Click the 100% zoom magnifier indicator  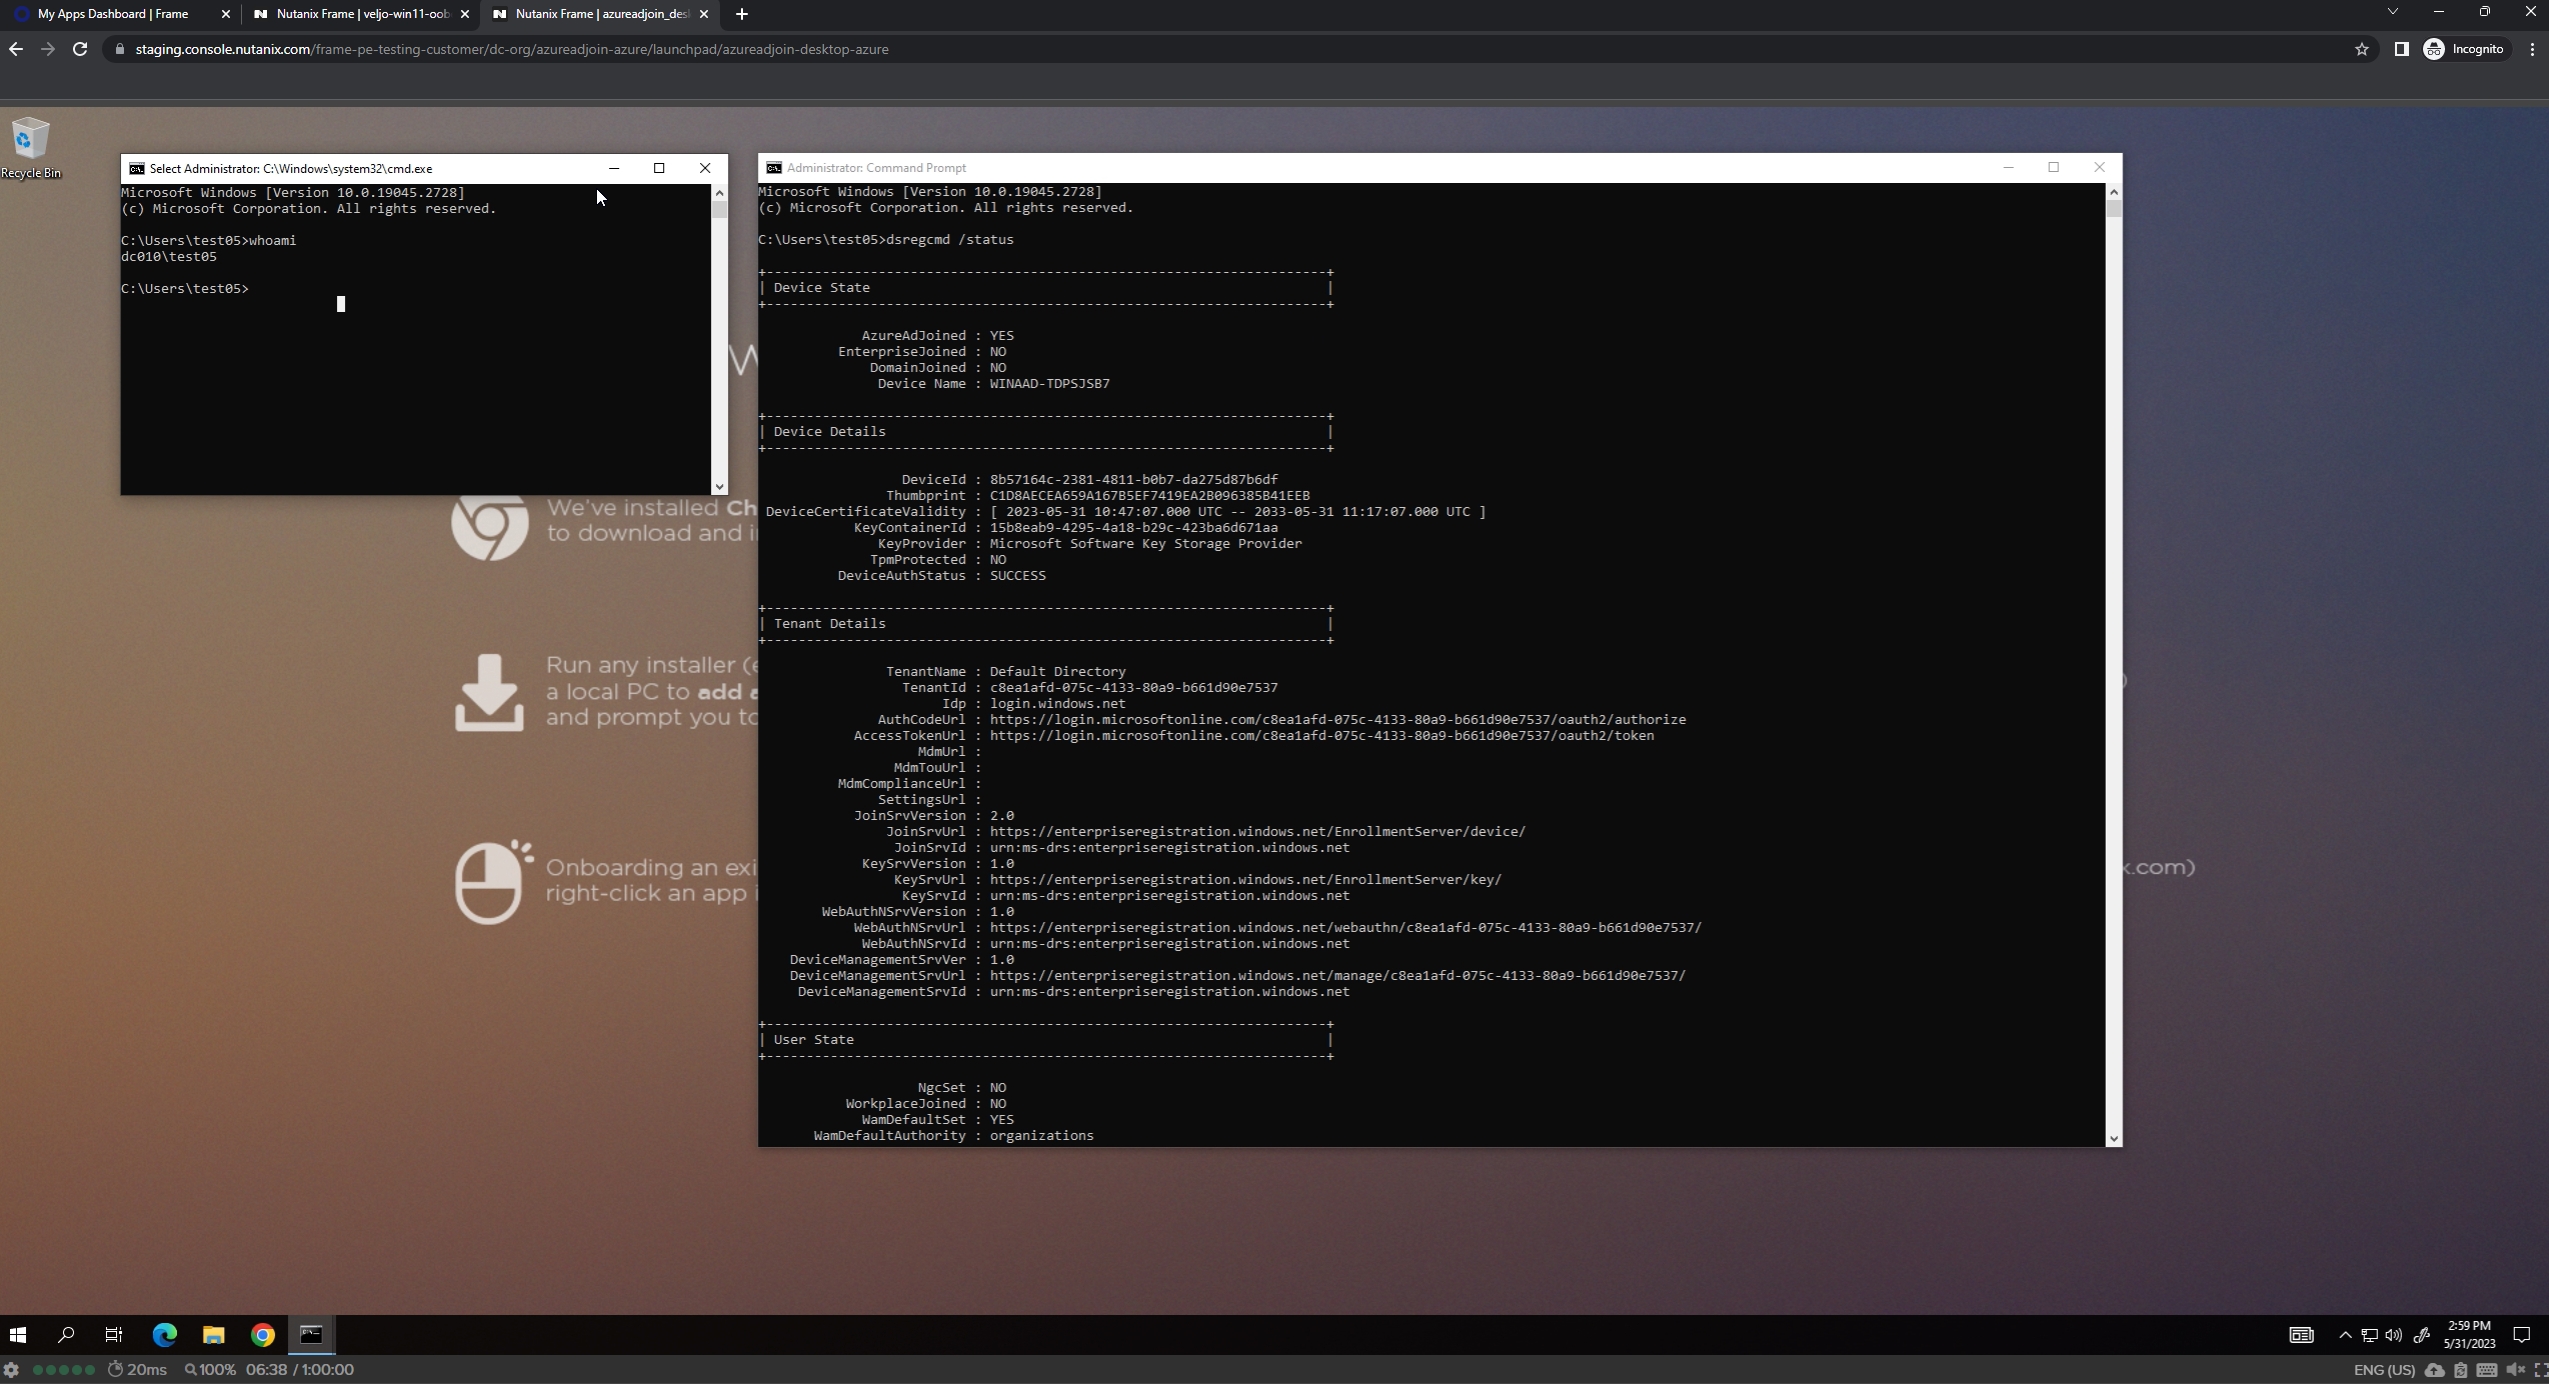pos(210,1370)
